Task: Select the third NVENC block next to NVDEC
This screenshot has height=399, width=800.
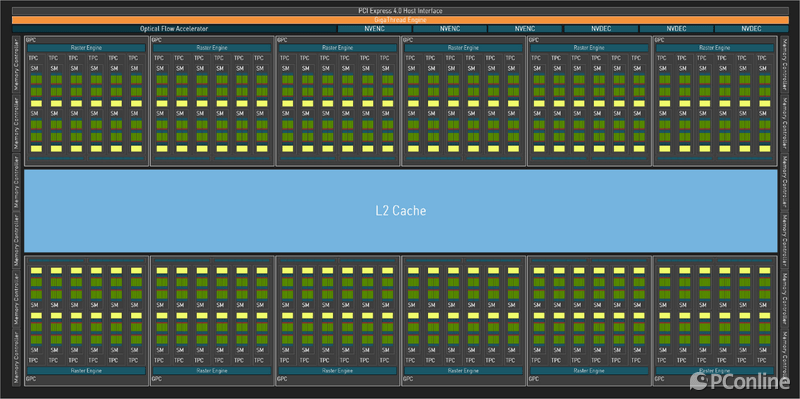Action: point(524,29)
